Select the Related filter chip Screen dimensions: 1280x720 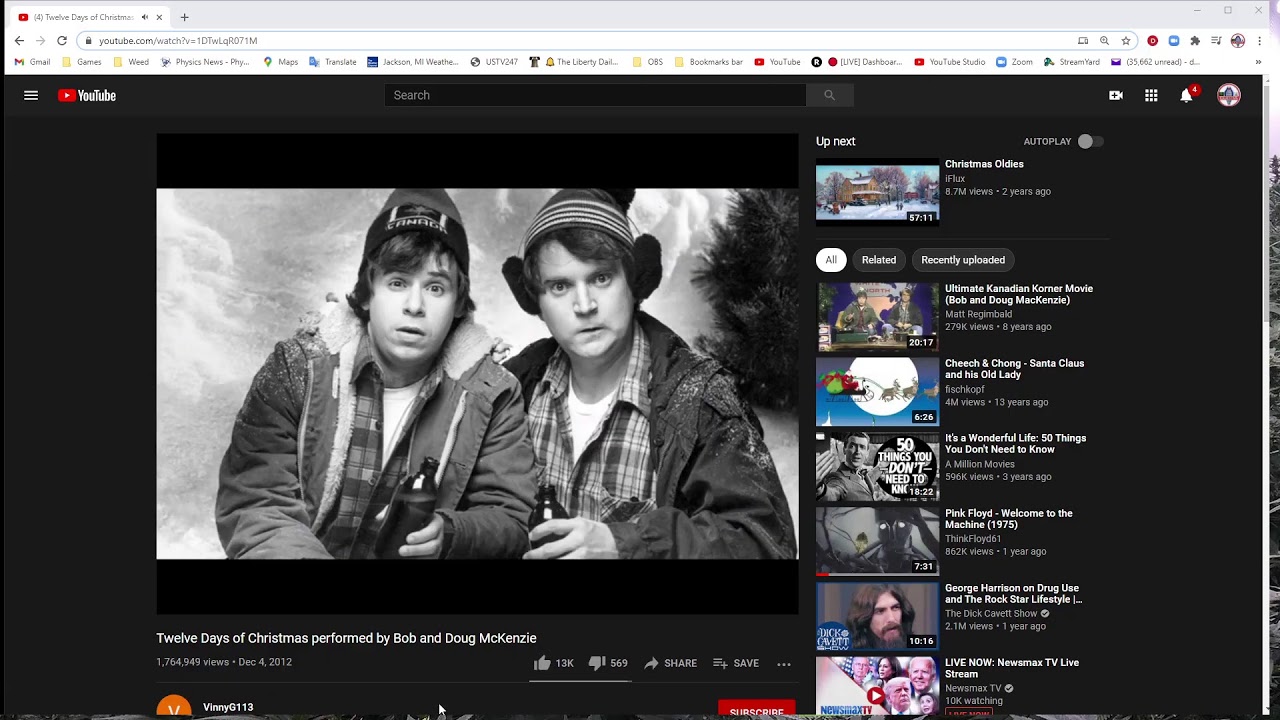[879, 260]
